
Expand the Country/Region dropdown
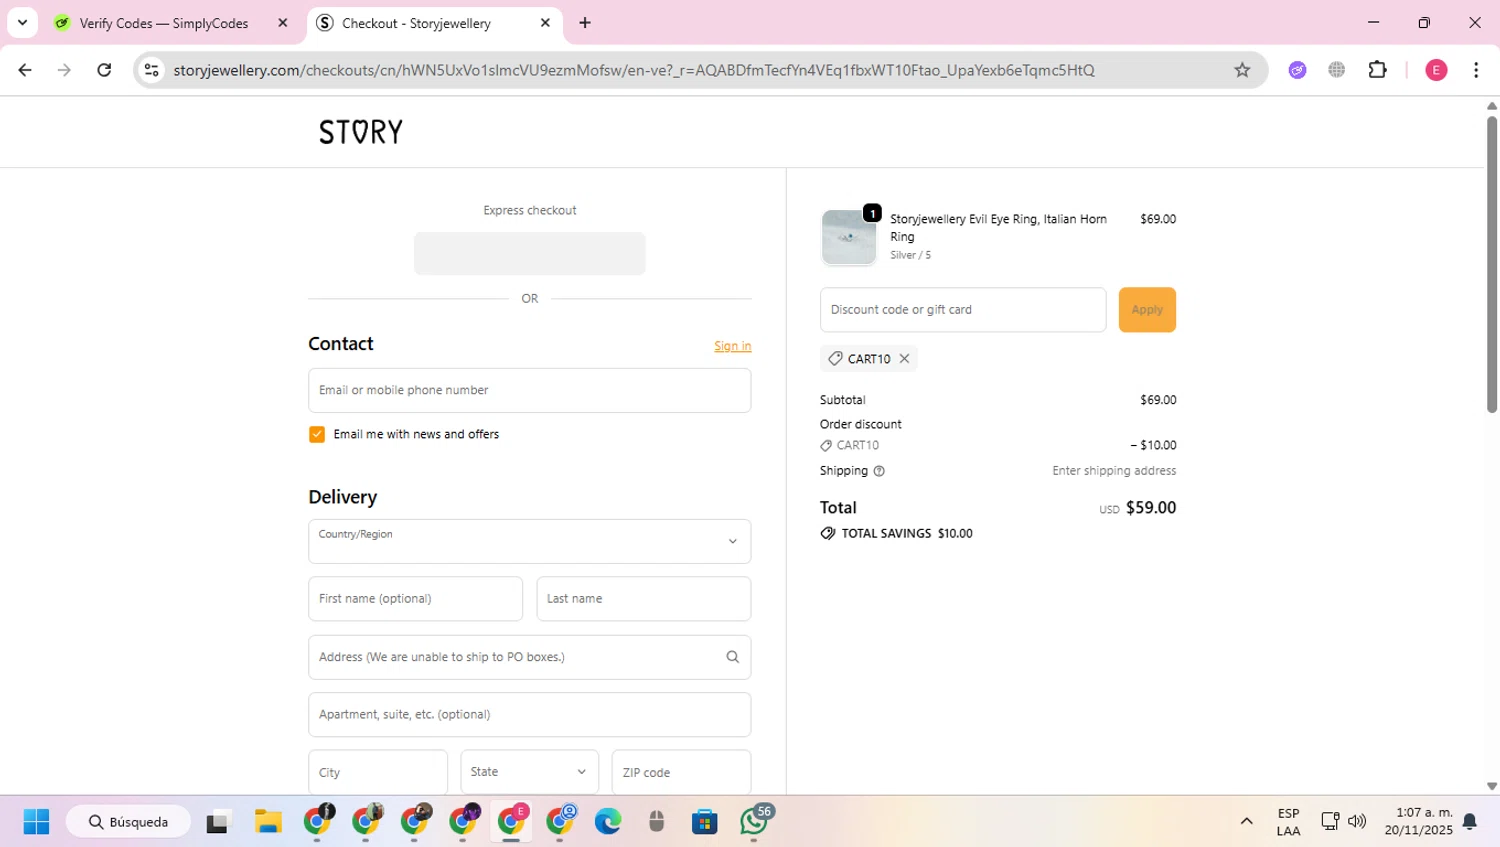coord(530,541)
